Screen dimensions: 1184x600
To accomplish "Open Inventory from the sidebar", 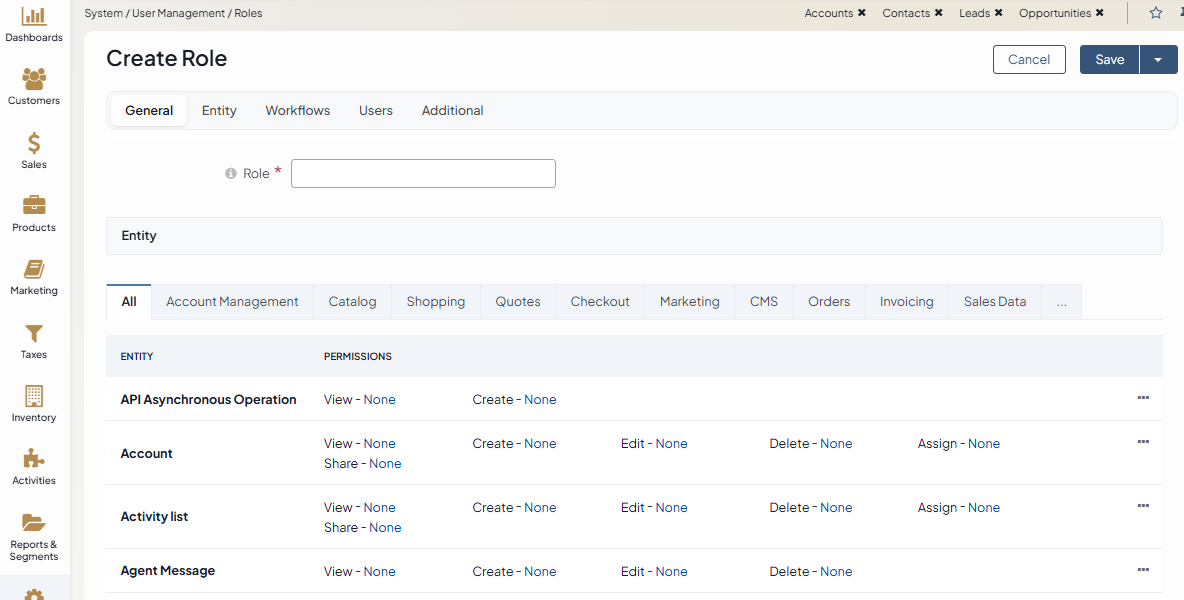I will (x=34, y=397).
